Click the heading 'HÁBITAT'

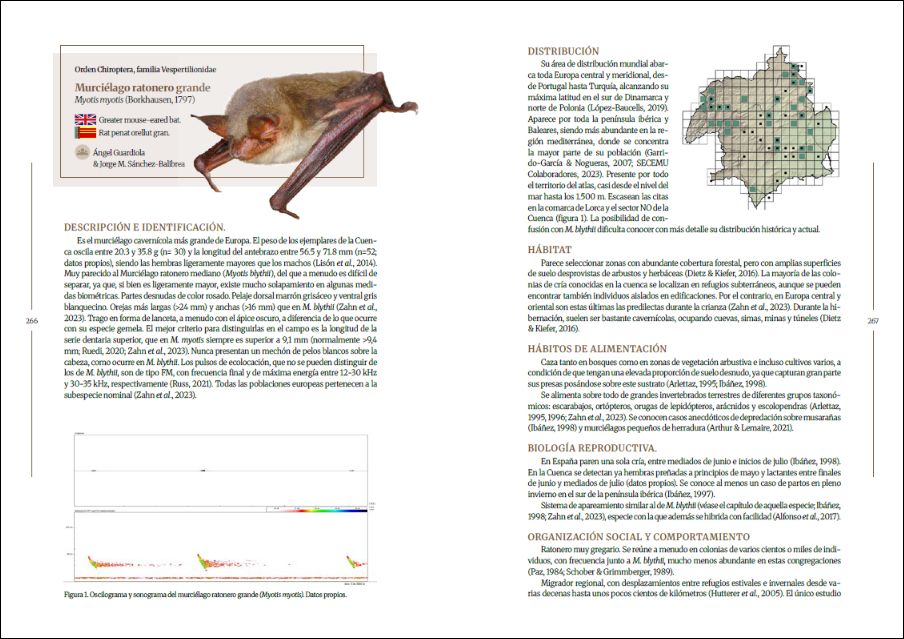coord(549,250)
